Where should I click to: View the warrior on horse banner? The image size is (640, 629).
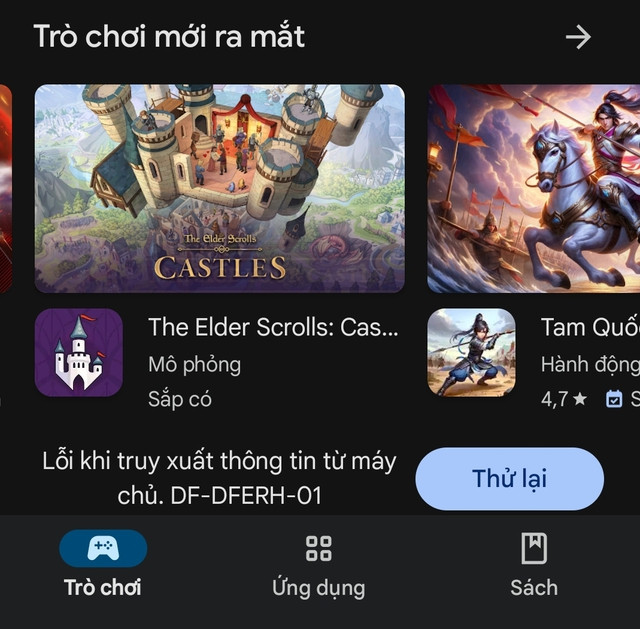(x=533, y=189)
